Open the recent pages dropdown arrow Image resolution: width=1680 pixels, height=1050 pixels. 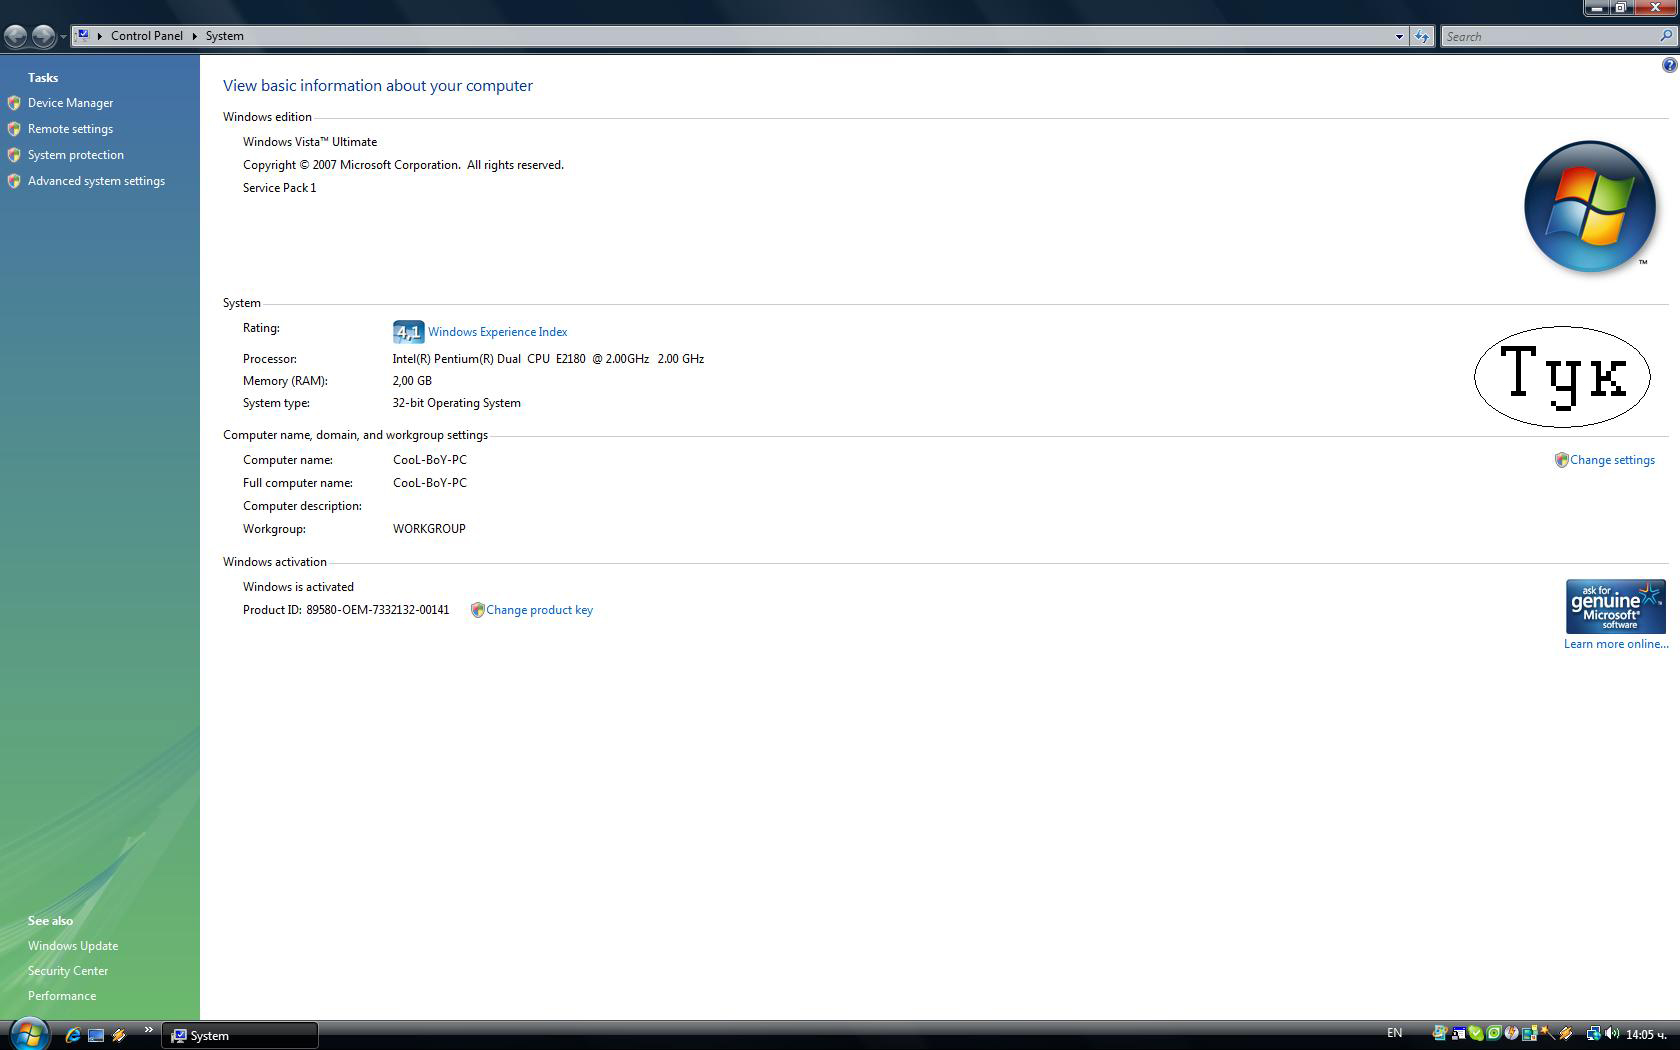[x=63, y=37]
